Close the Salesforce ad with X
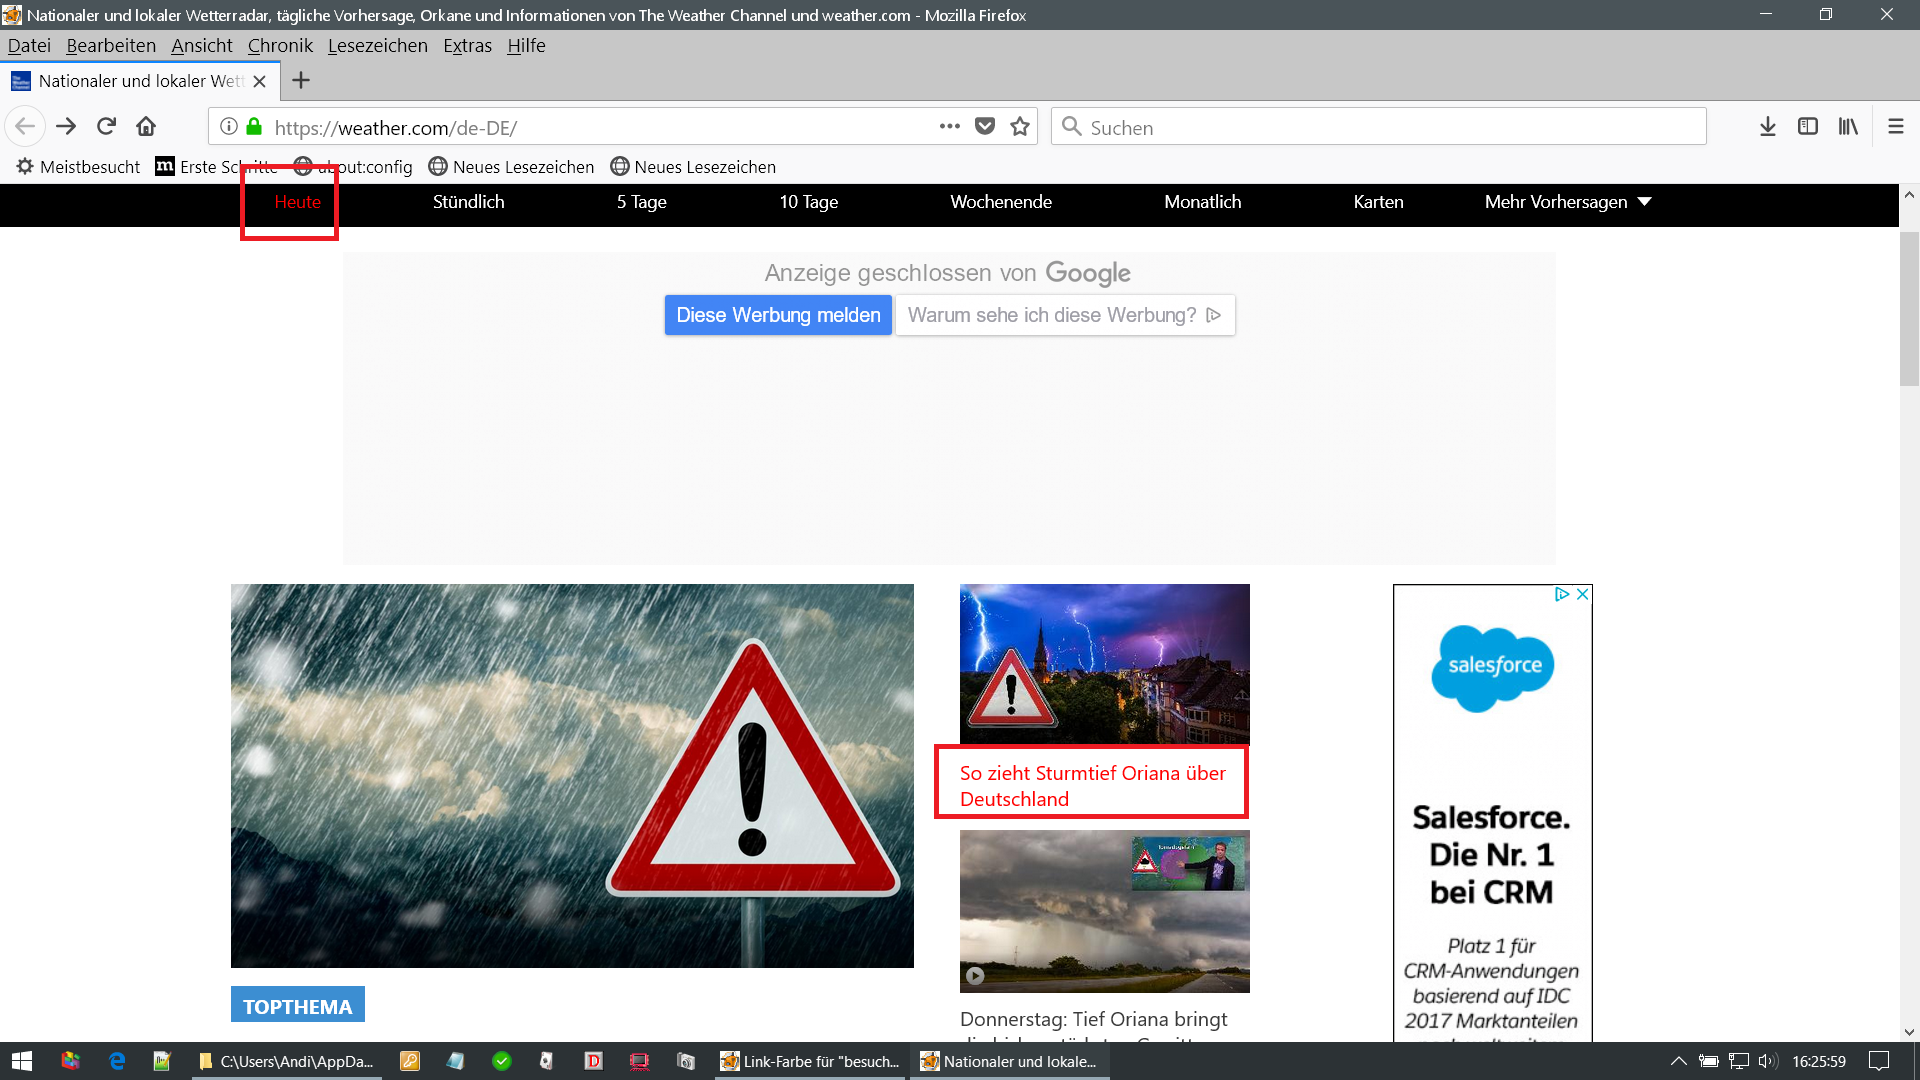Image resolution: width=1920 pixels, height=1080 pixels. coord(1583,594)
